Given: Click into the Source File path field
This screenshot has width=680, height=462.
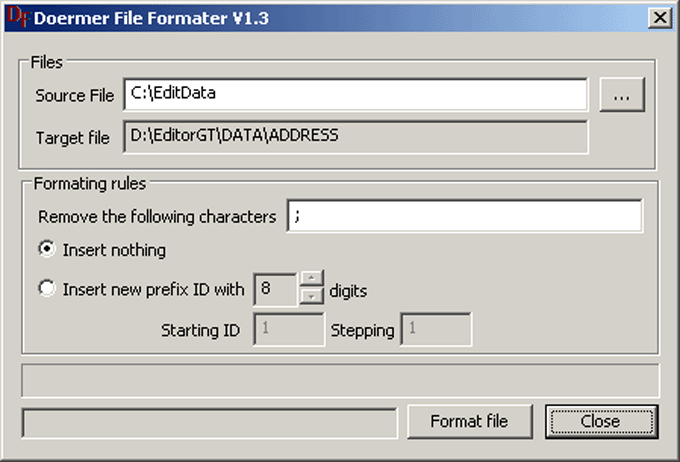Looking at the screenshot, I should [x=355, y=95].
